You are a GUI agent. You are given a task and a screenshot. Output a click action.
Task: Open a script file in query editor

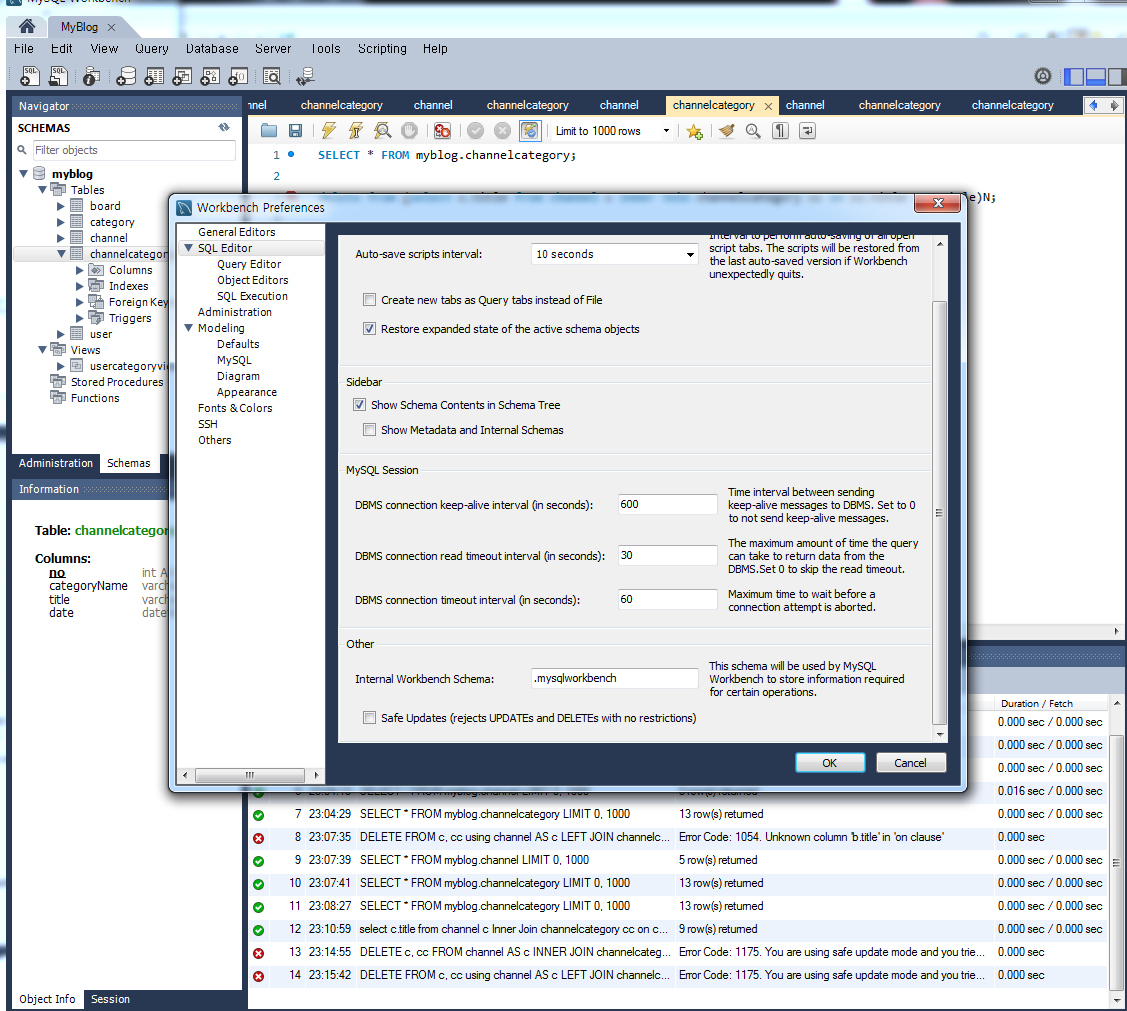coord(269,131)
